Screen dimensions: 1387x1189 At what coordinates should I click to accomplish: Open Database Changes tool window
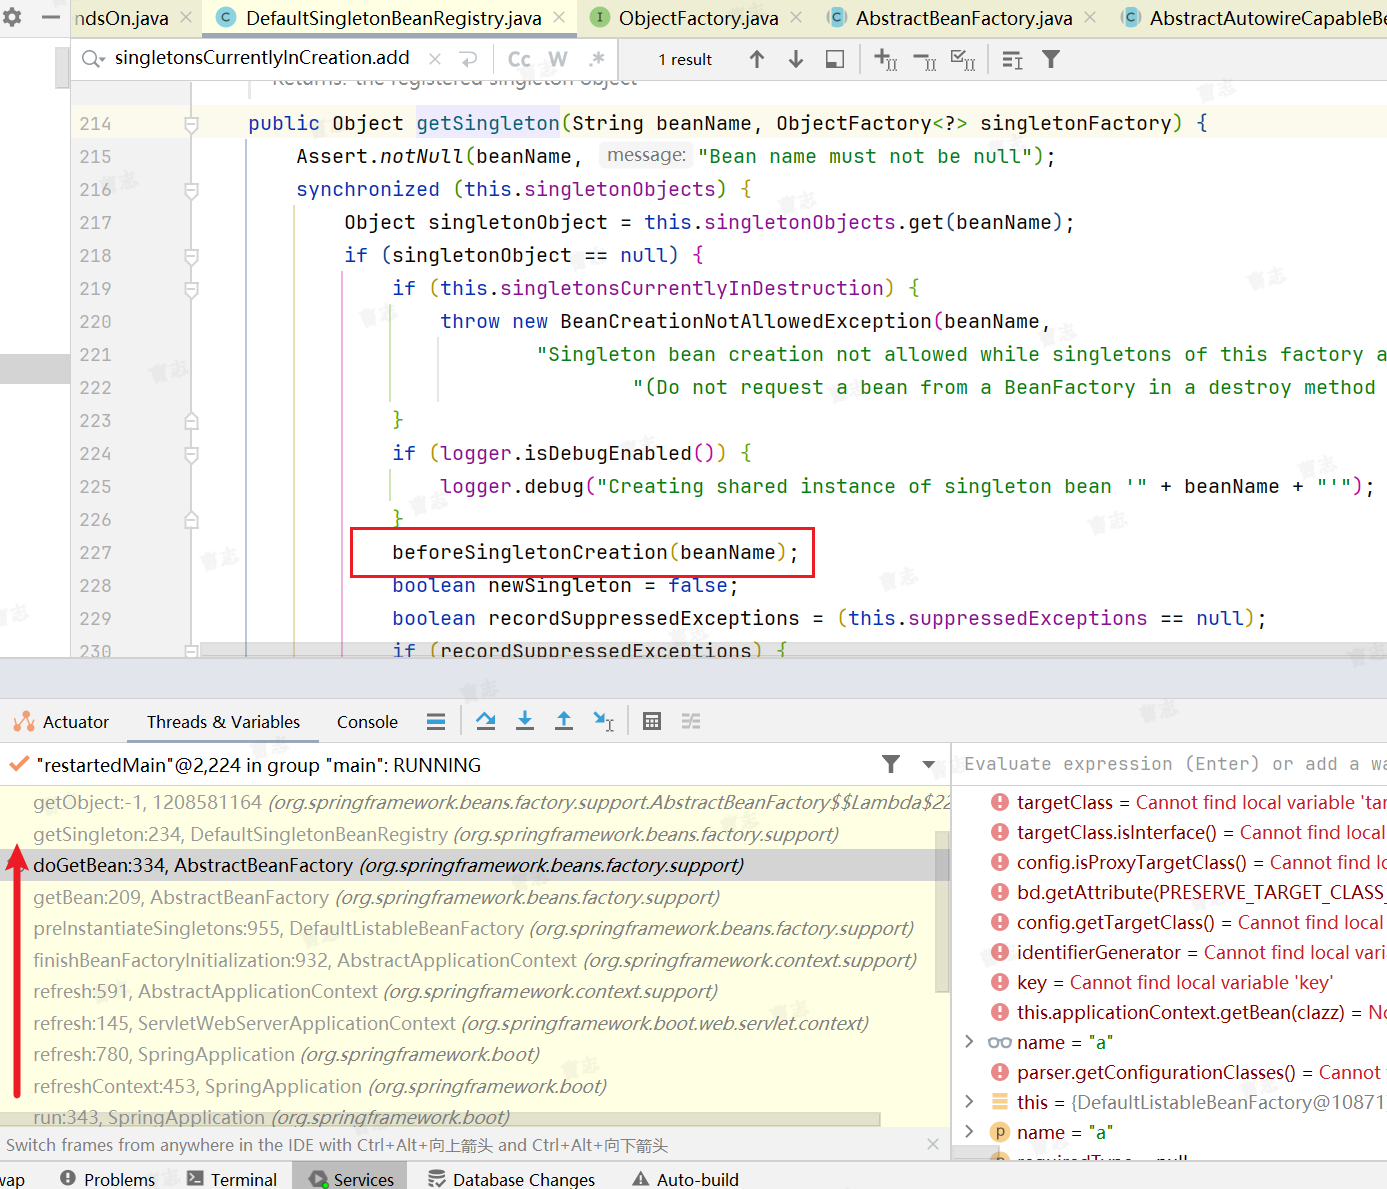point(511,1179)
